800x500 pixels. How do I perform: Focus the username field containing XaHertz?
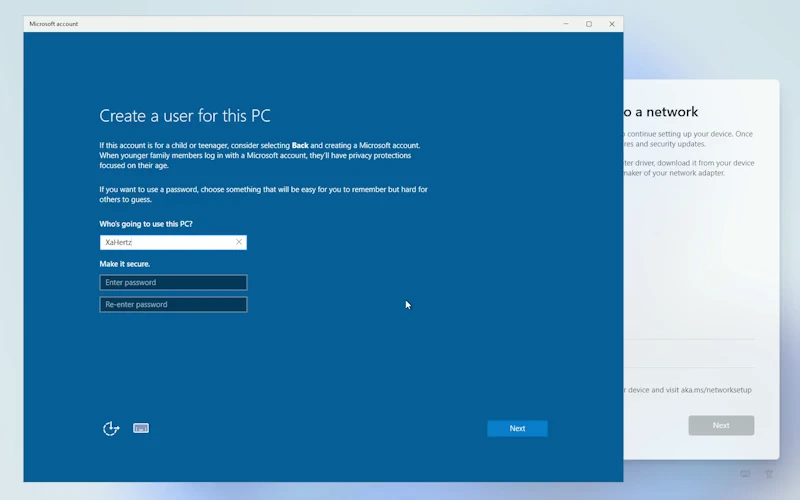(165, 242)
